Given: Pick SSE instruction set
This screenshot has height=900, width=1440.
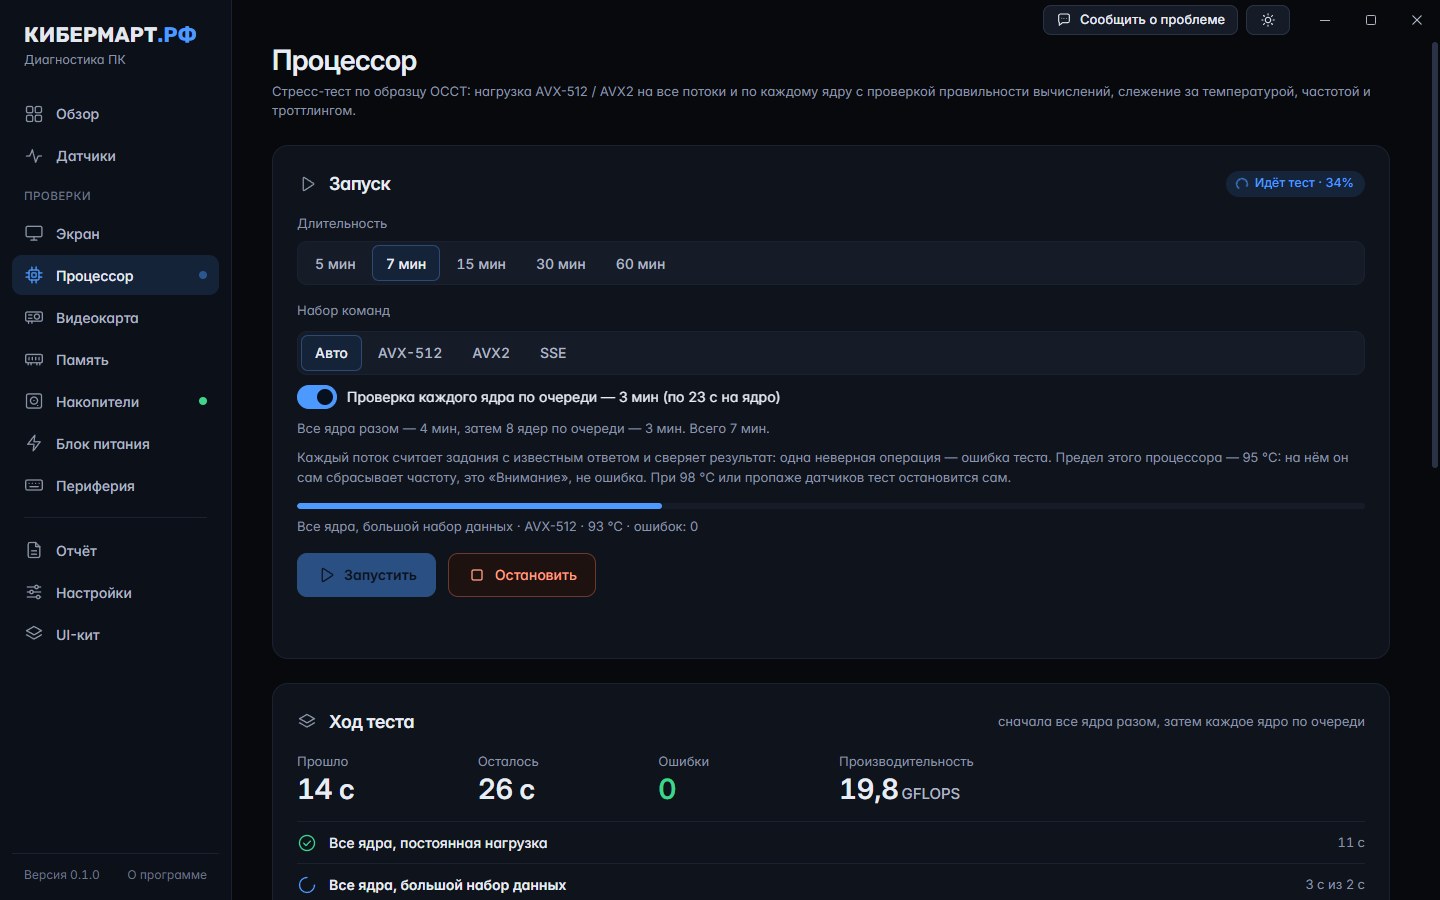Looking at the screenshot, I should pos(553,353).
